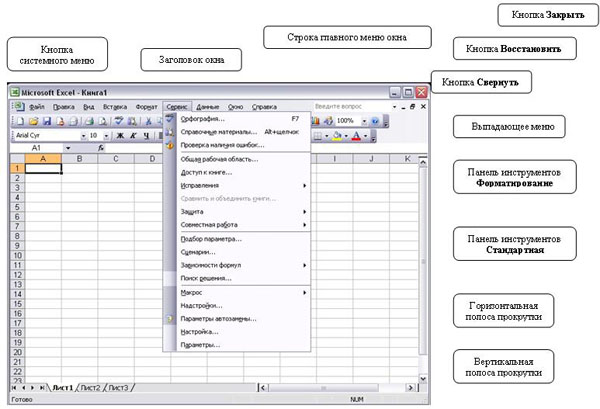Click the vertical scrollbar down arrow
600x409 pixels.
click(423, 378)
